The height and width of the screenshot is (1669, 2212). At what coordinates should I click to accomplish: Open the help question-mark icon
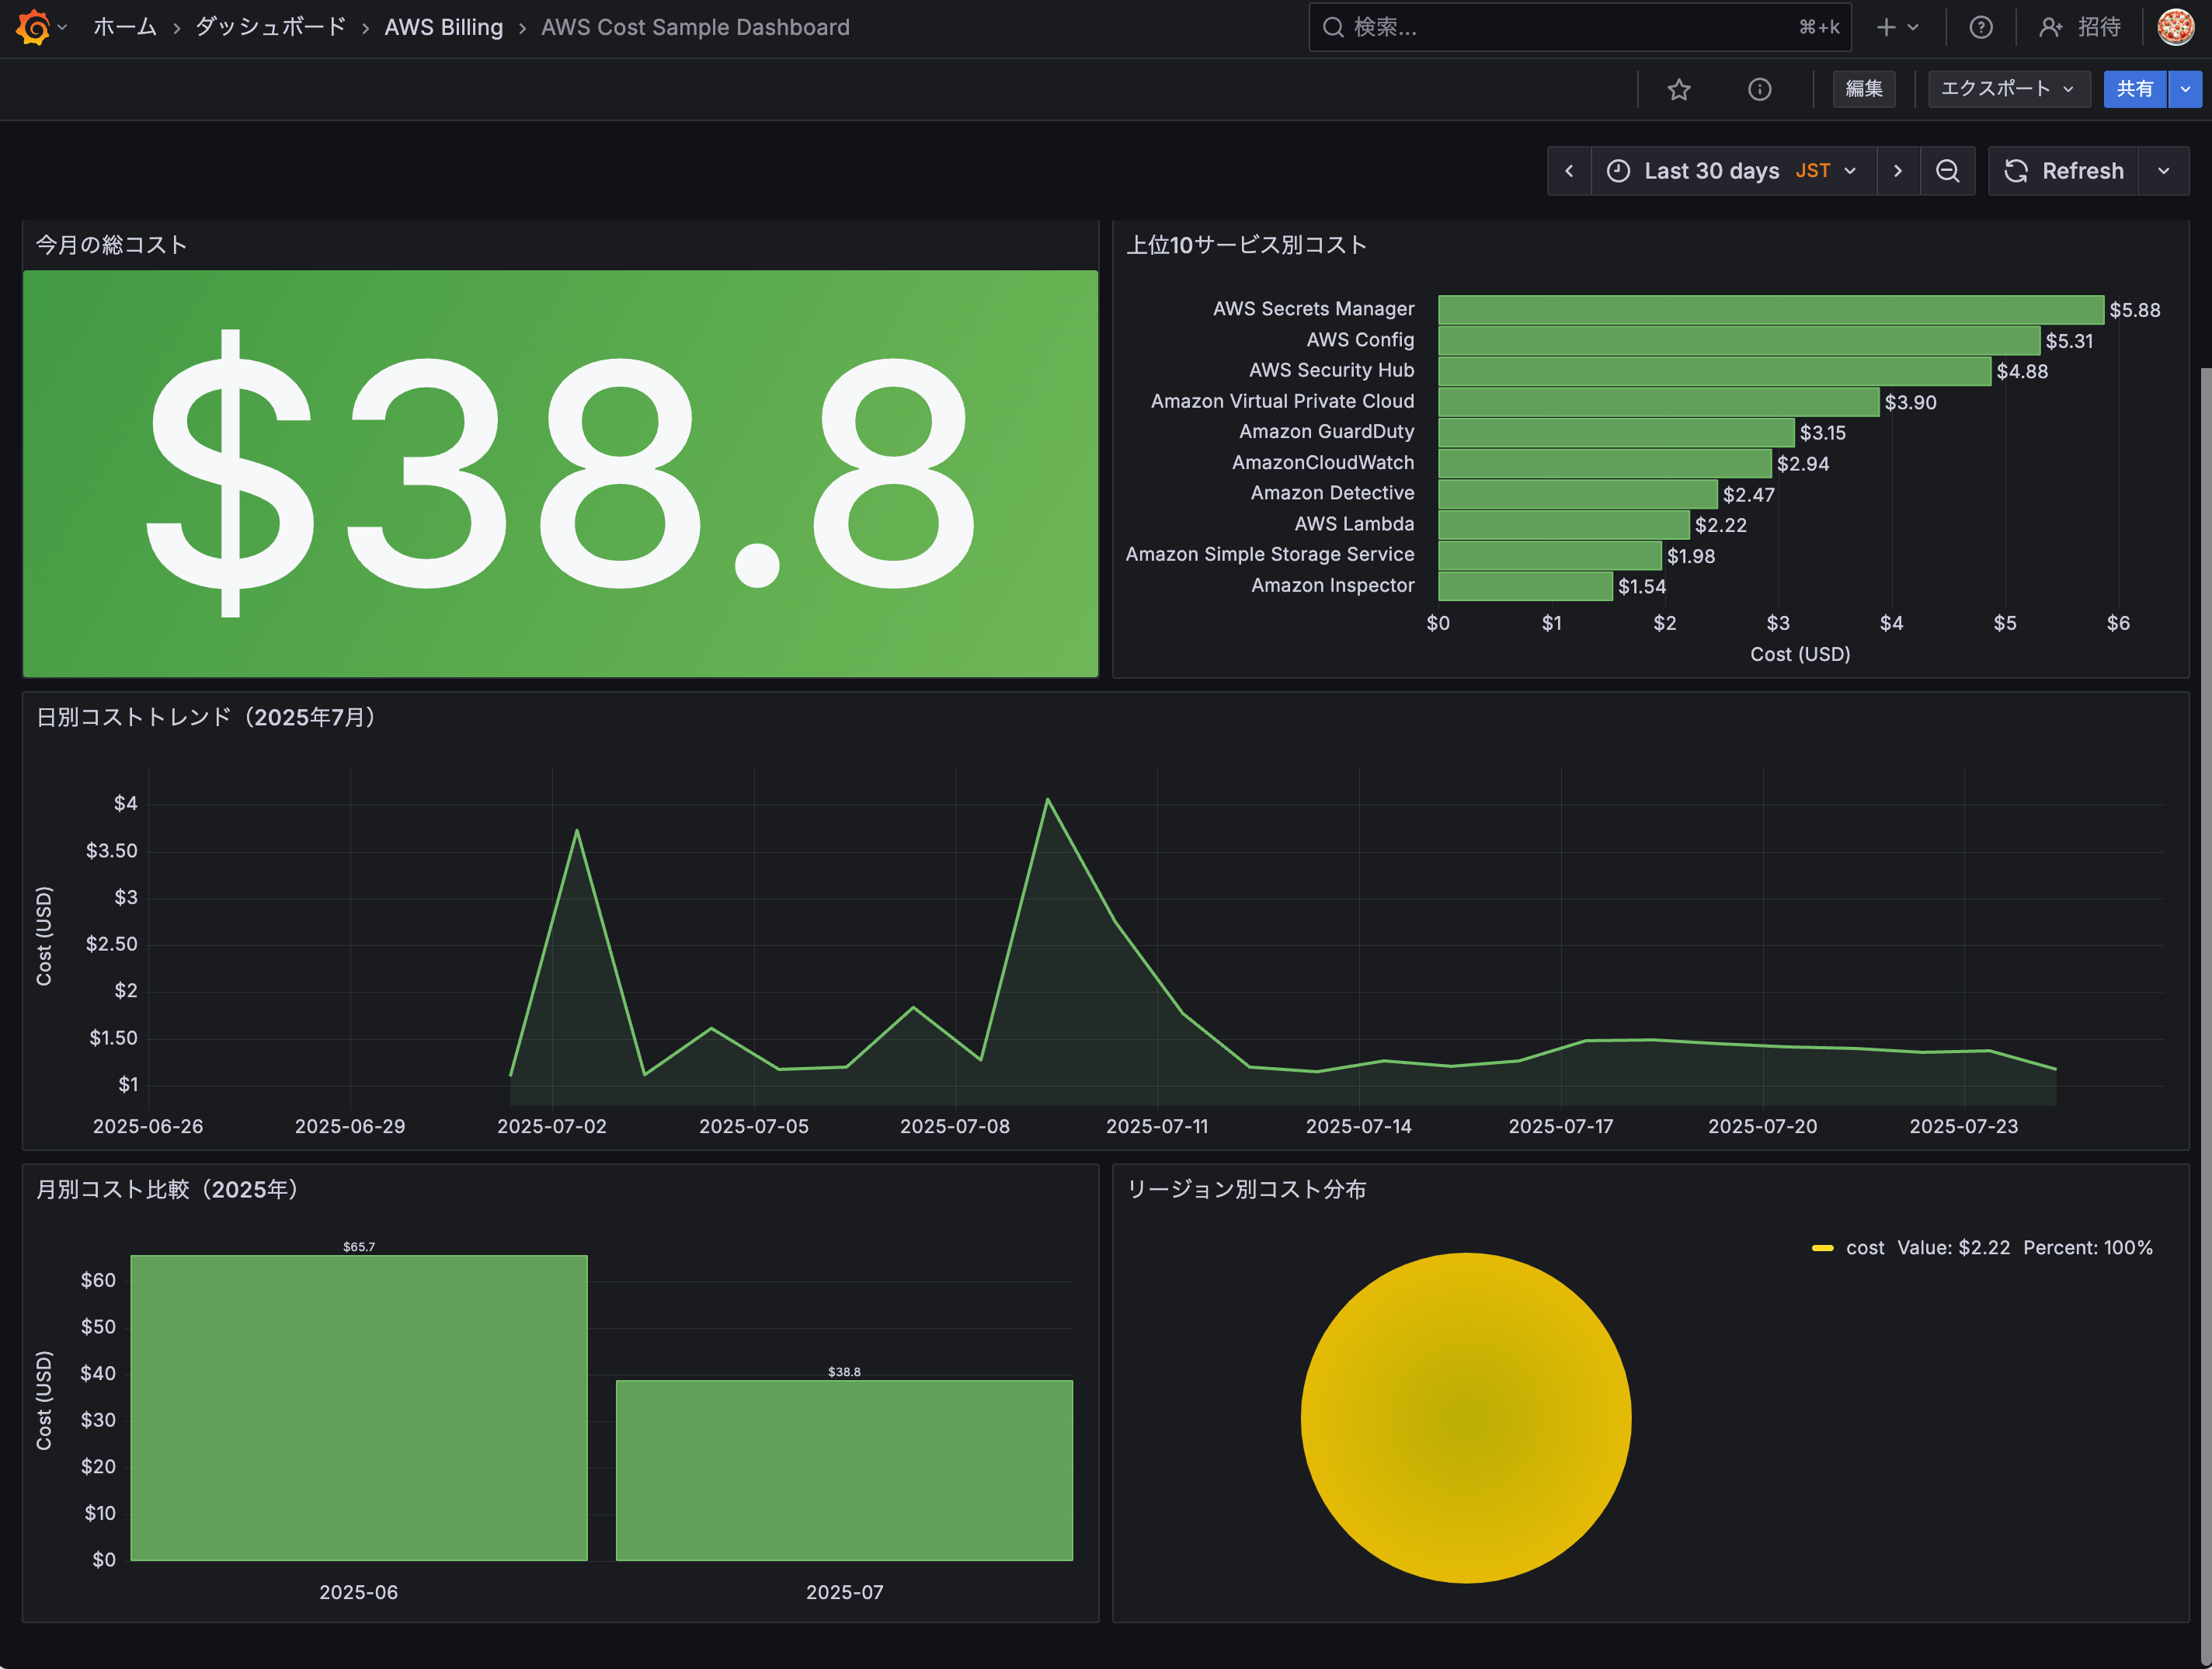[1980, 27]
